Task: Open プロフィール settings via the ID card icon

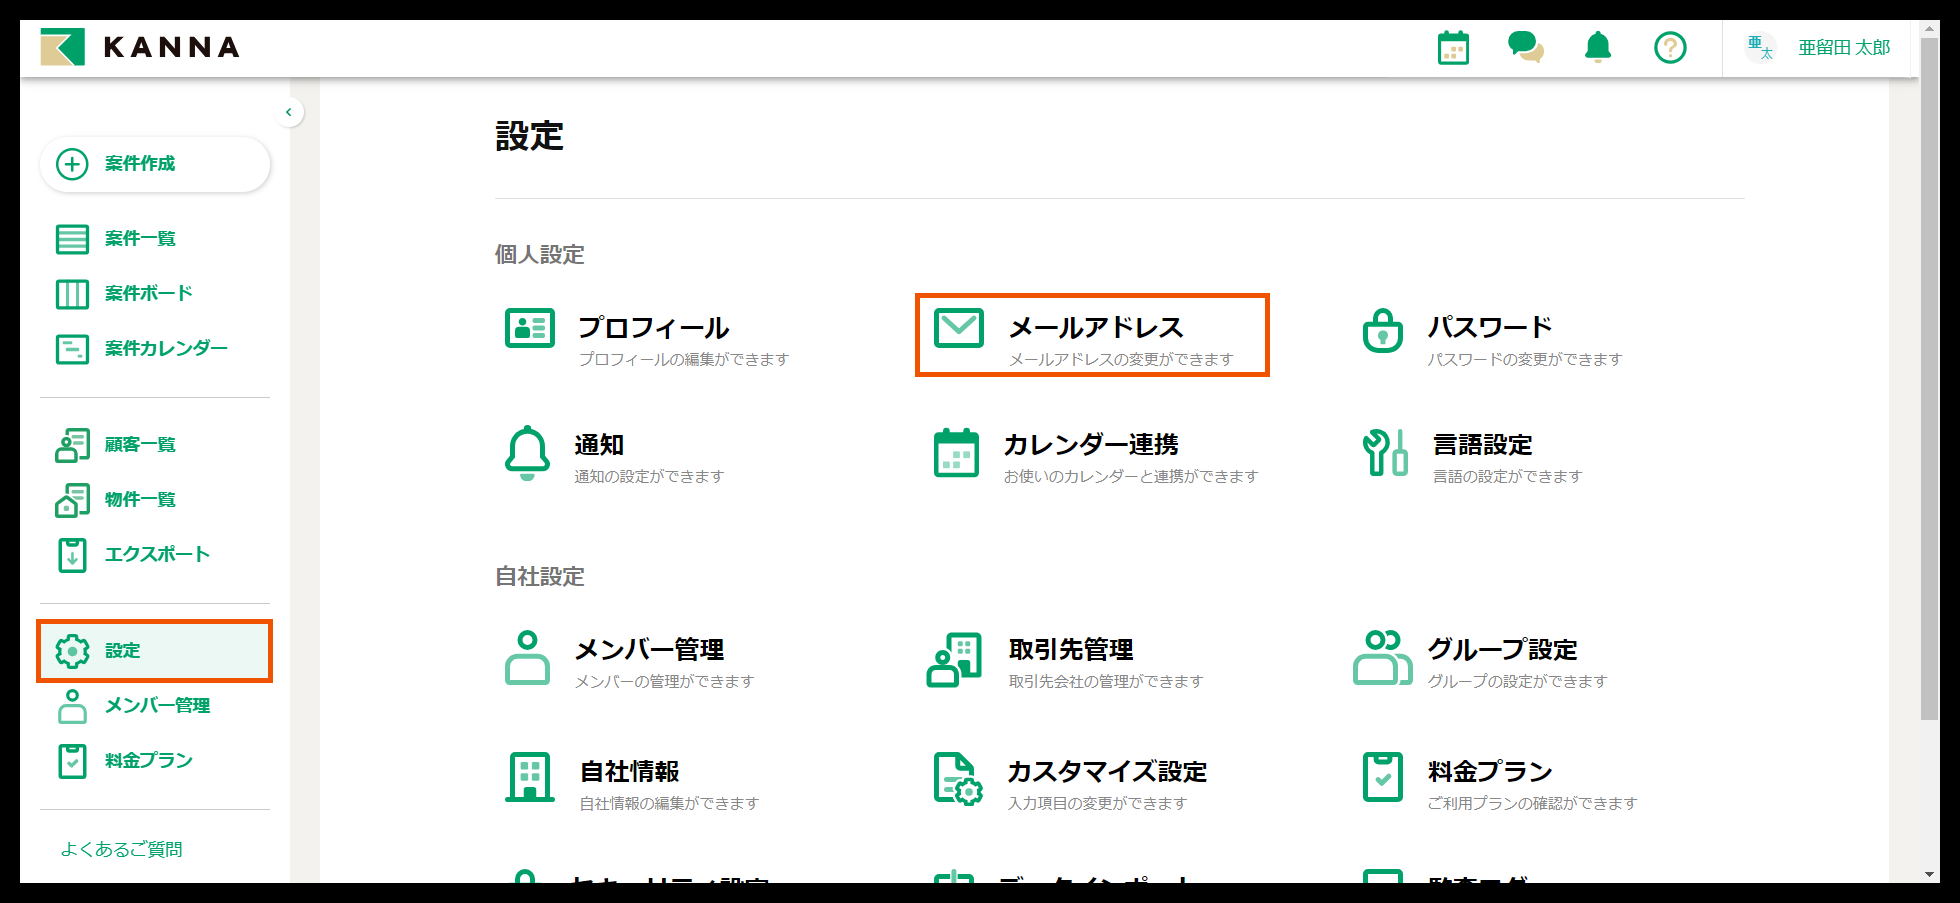Action: coord(529,327)
